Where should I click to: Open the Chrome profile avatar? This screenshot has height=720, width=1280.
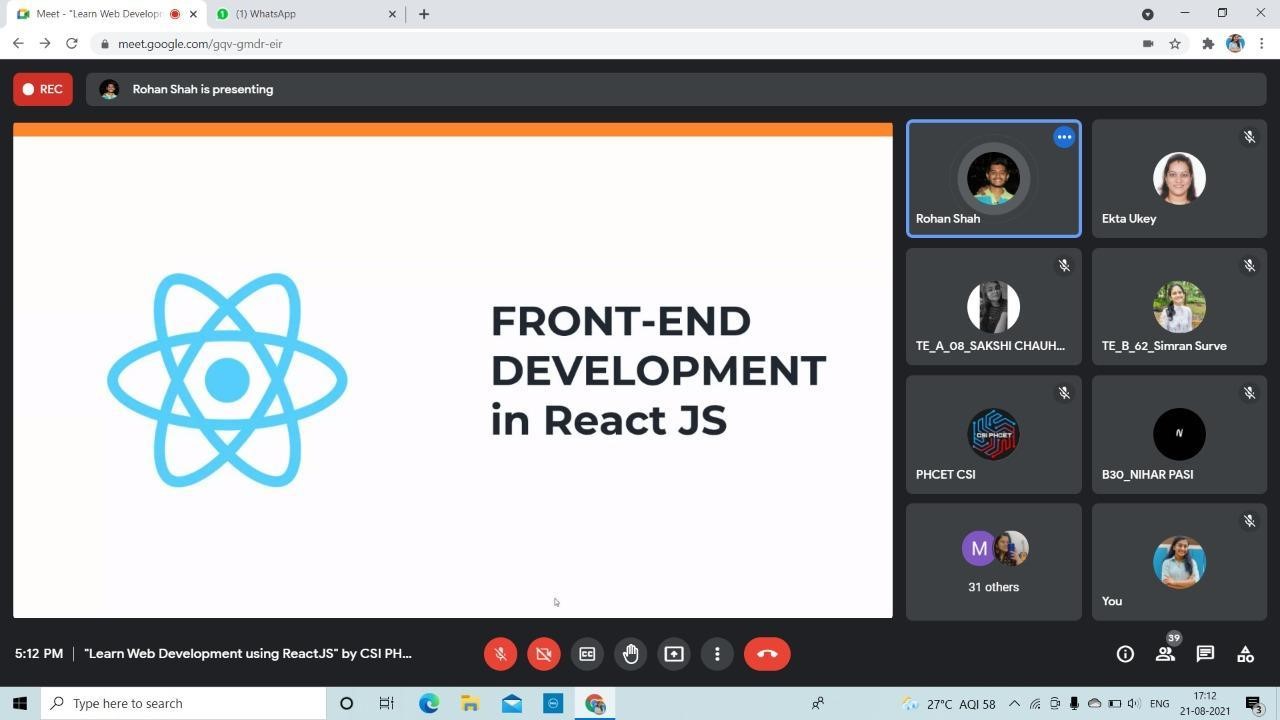[1235, 44]
